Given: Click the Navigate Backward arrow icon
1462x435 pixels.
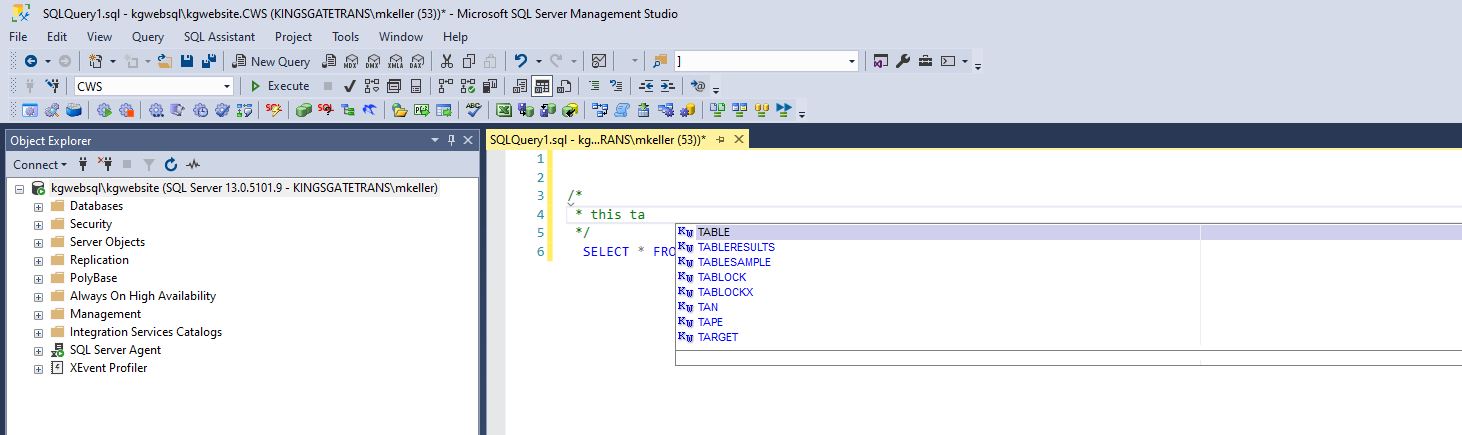Looking at the screenshot, I should pos(30,61).
